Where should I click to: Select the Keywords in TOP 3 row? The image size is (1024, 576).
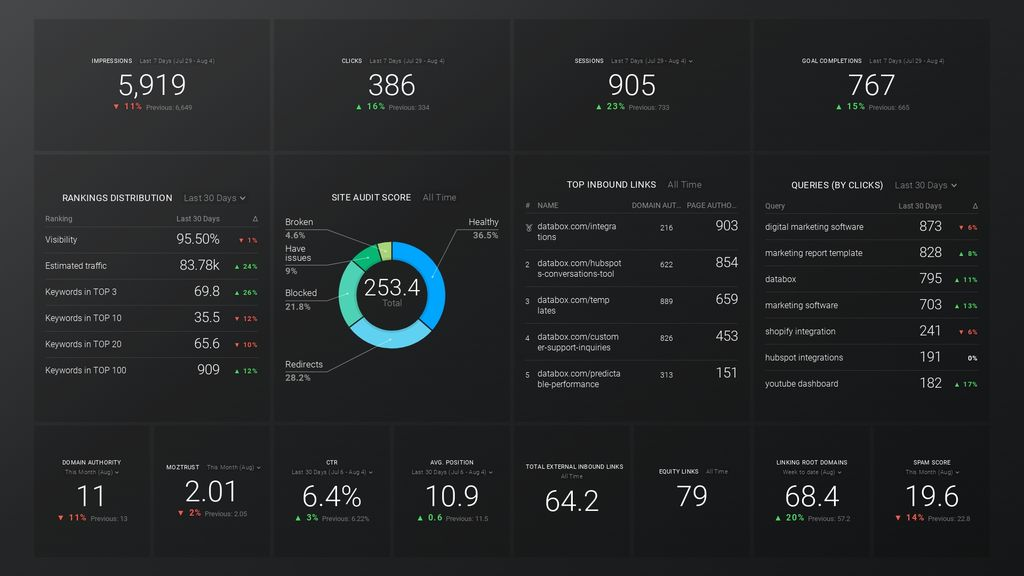click(x=152, y=292)
